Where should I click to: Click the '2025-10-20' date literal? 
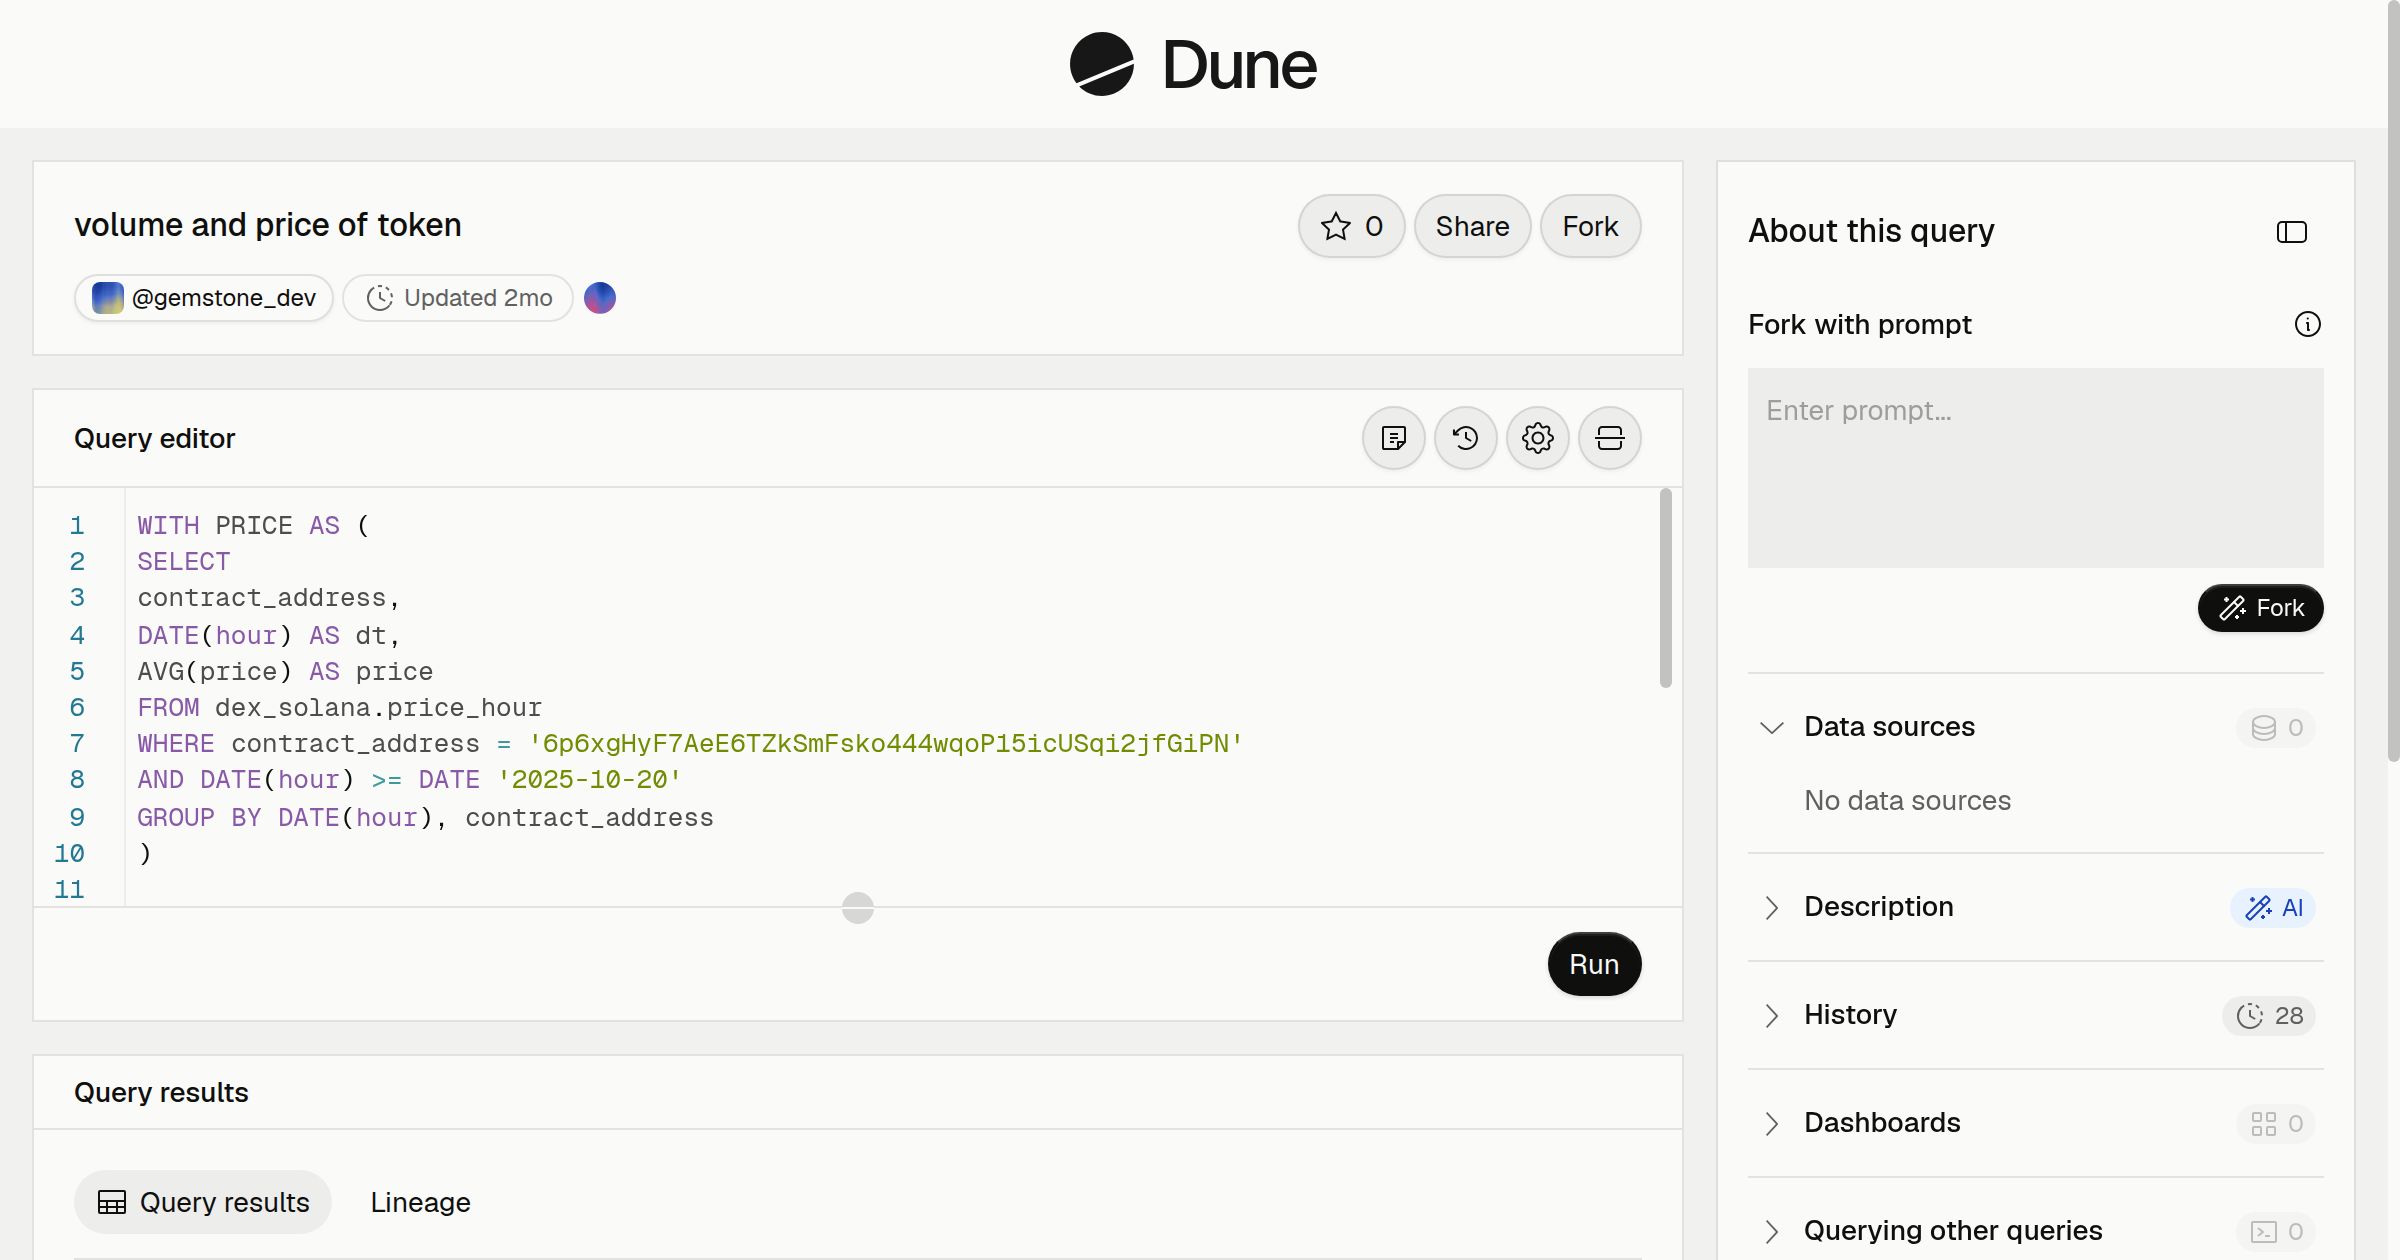point(589,780)
